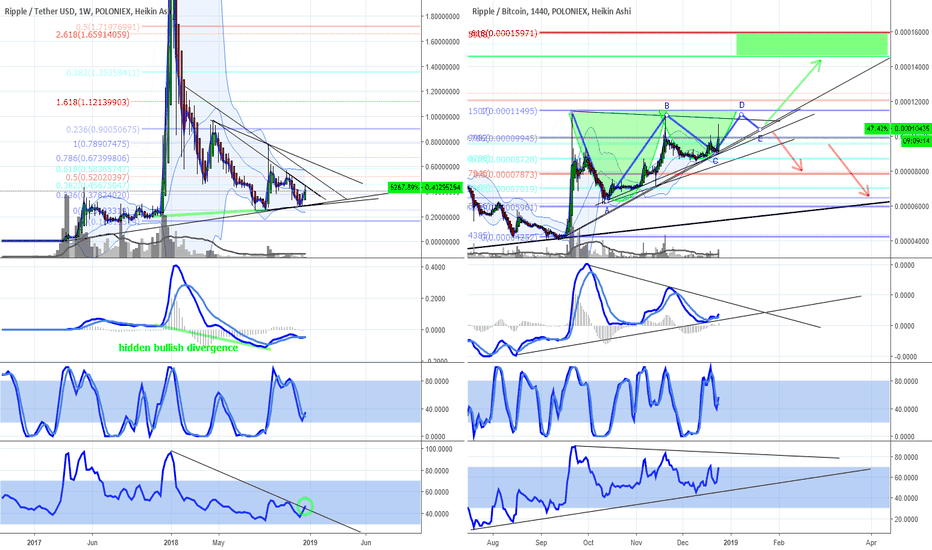
Task: Click pattern point B on Bitcoin chart
Action: pos(667,106)
